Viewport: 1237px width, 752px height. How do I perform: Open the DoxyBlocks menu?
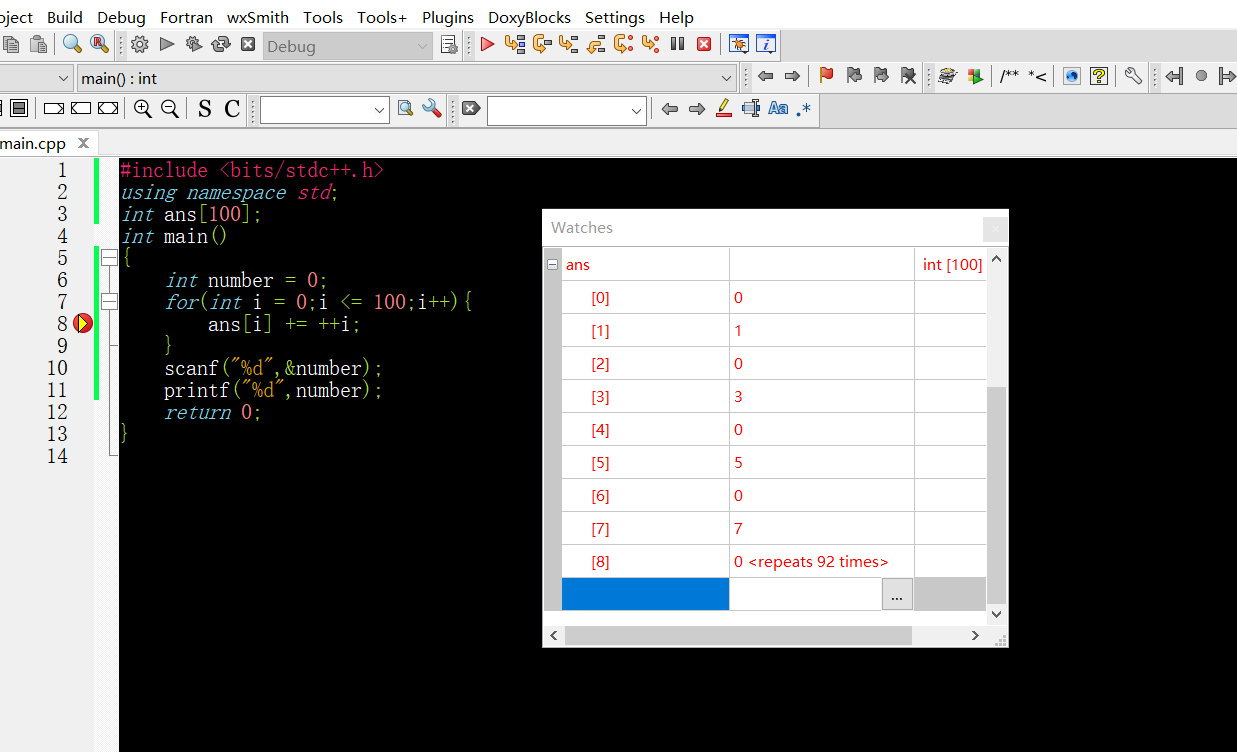coord(529,17)
